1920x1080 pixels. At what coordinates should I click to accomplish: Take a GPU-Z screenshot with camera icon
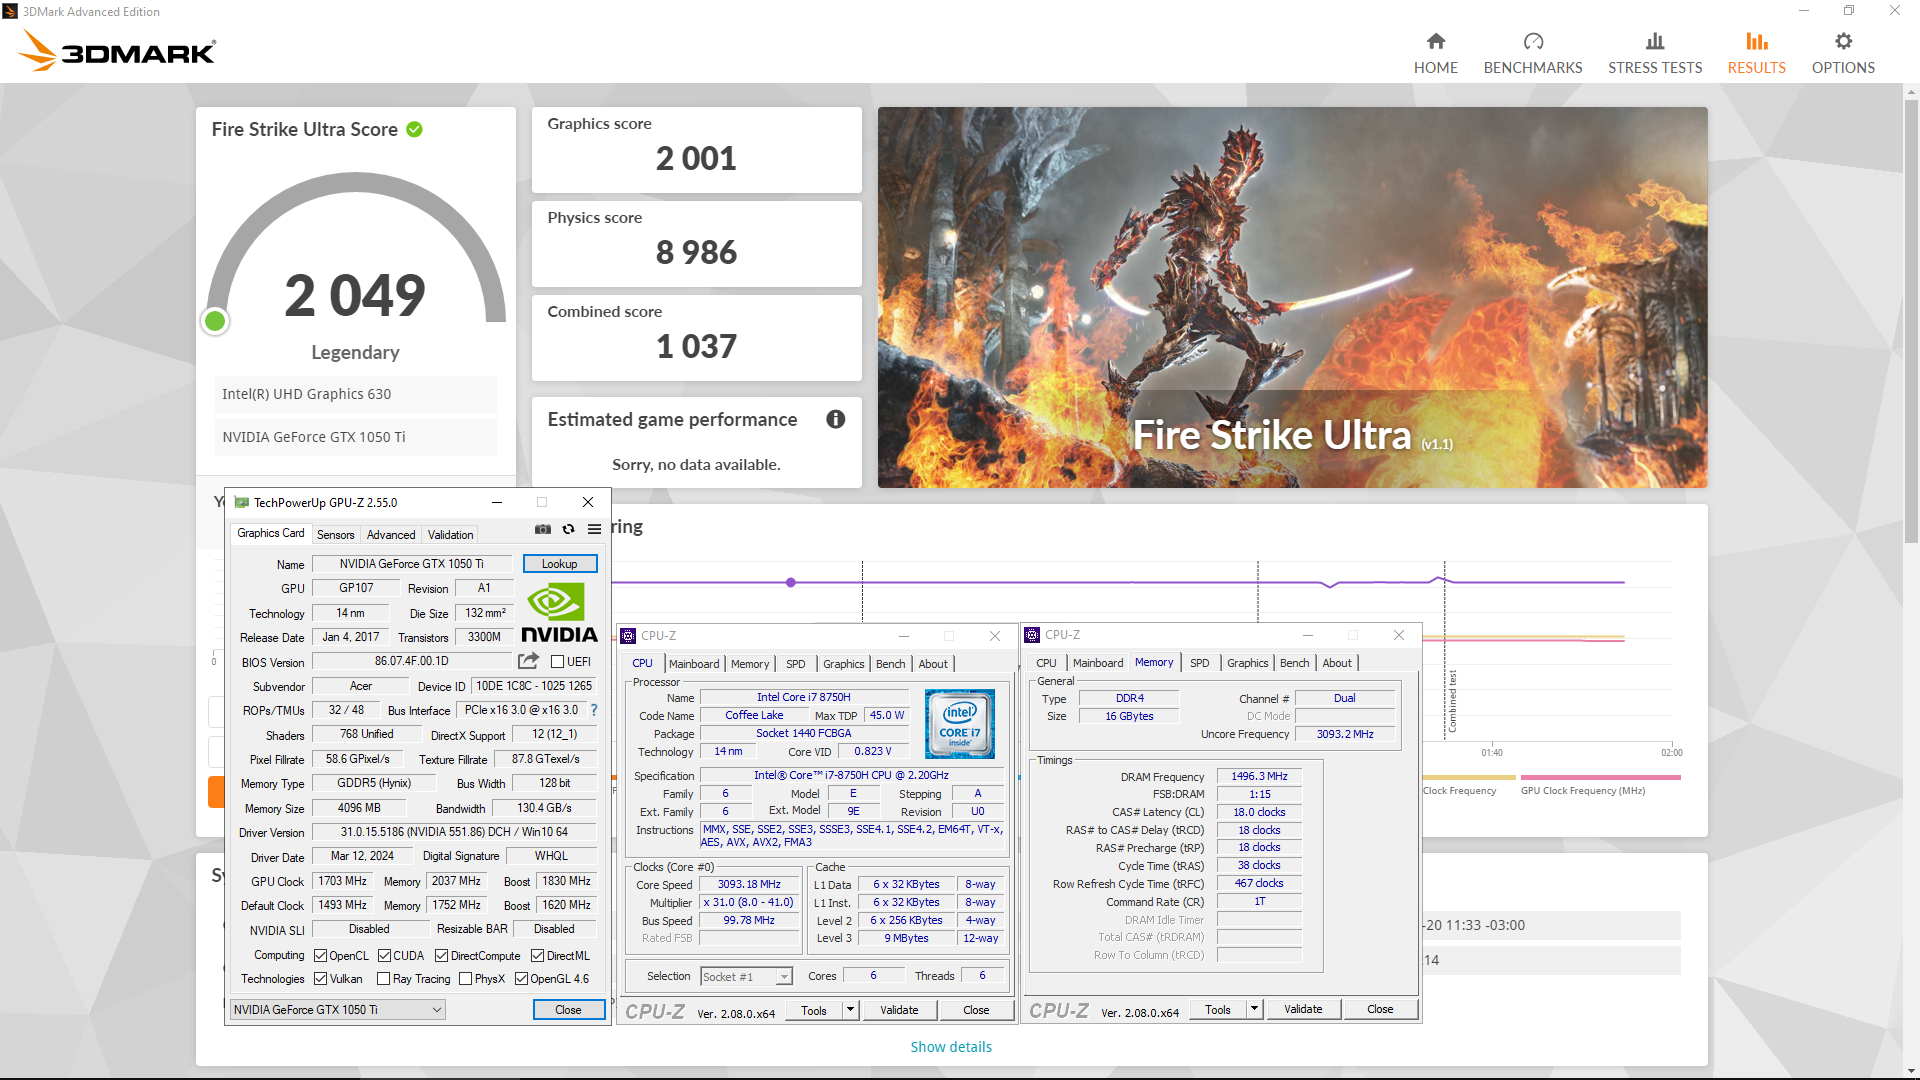click(x=542, y=529)
